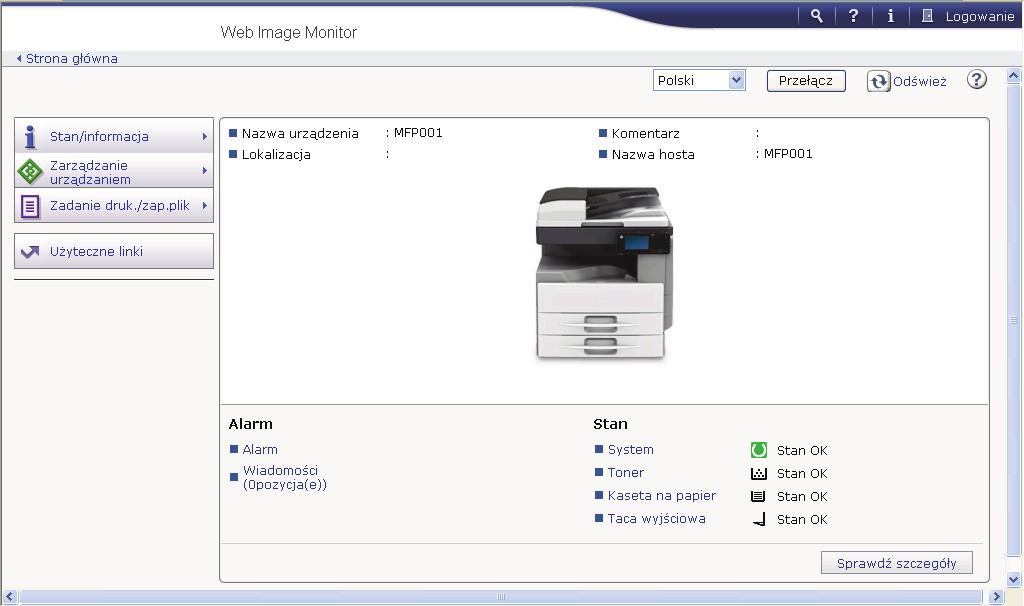Screen dimensions: 1024x606
Task: Open the Zarządzanie urządzaniem menu
Action: [x=114, y=171]
